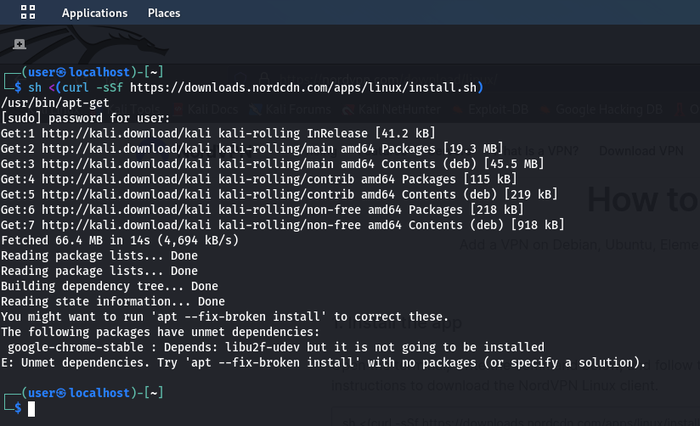This screenshot has height=426, width=700.
Task: Click the '[41.2 kB]' size value
Action: (x=405, y=133)
